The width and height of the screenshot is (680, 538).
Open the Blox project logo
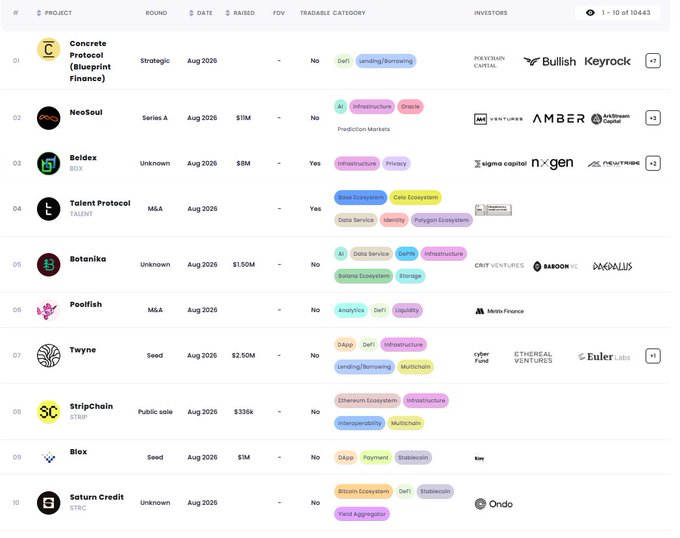(49, 457)
